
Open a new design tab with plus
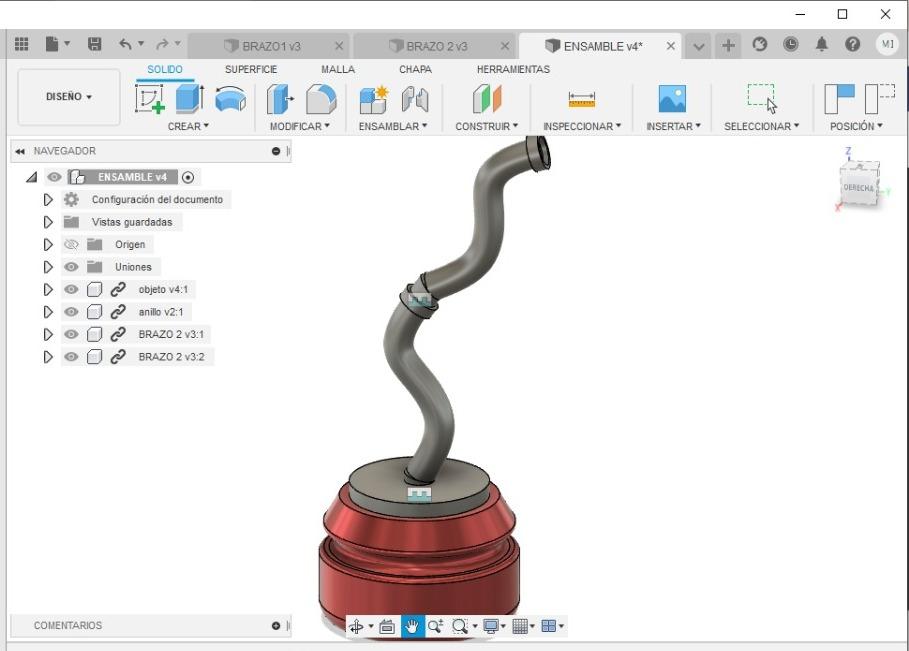pyautogui.click(x=729, y=45)
